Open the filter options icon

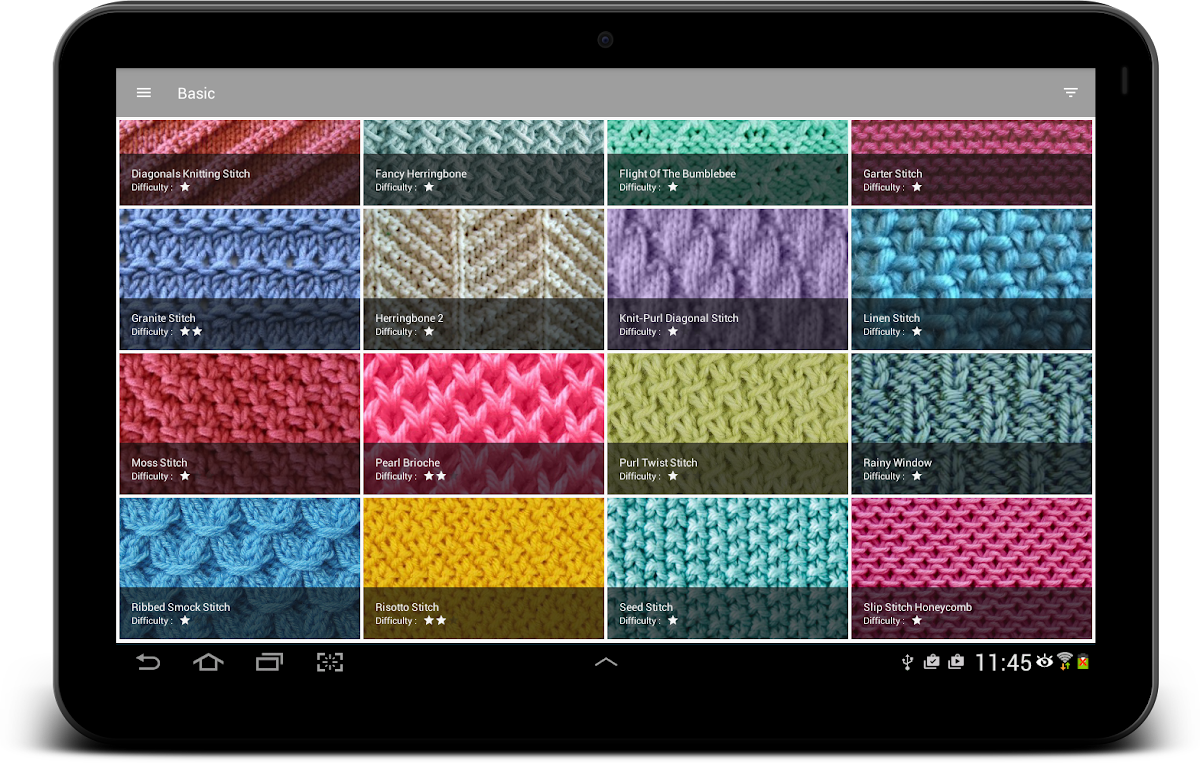click(1070, 93)
